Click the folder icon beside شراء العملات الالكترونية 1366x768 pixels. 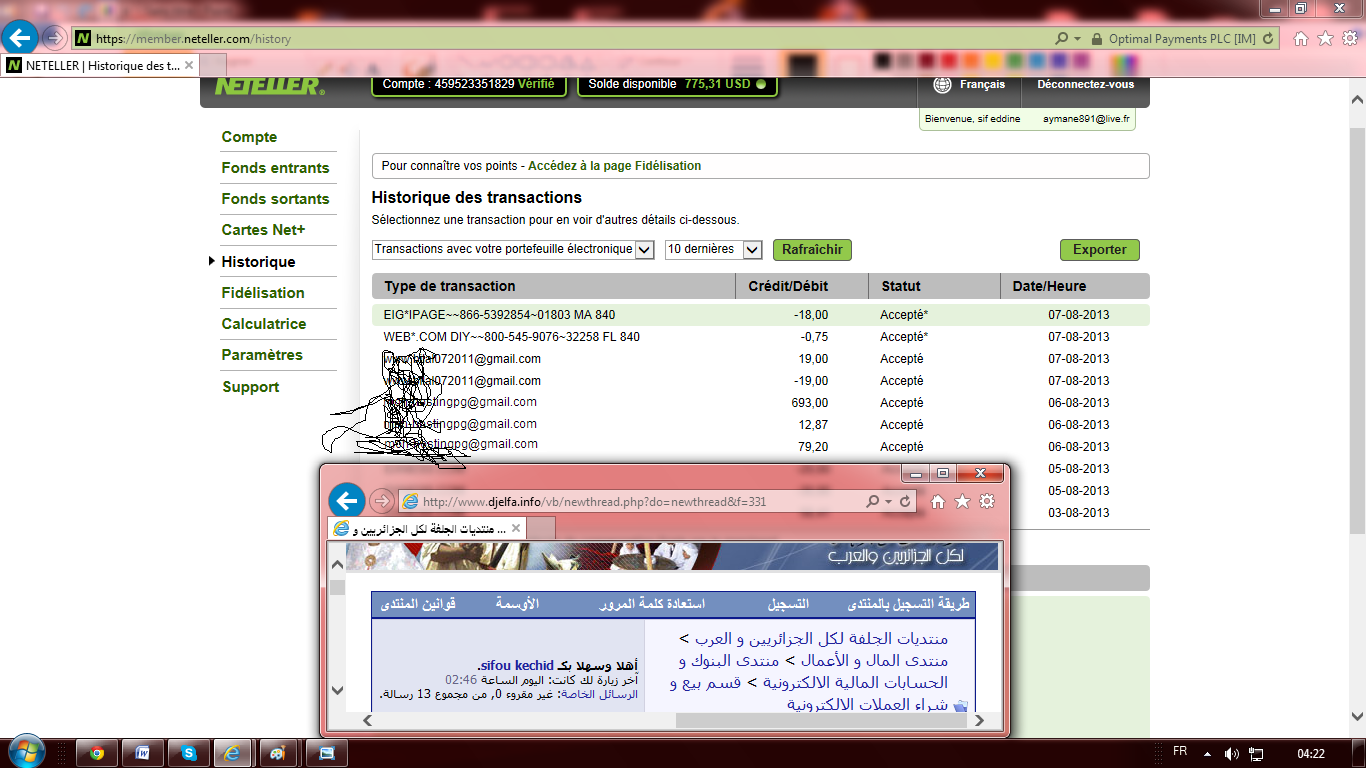tap(960, 705)
